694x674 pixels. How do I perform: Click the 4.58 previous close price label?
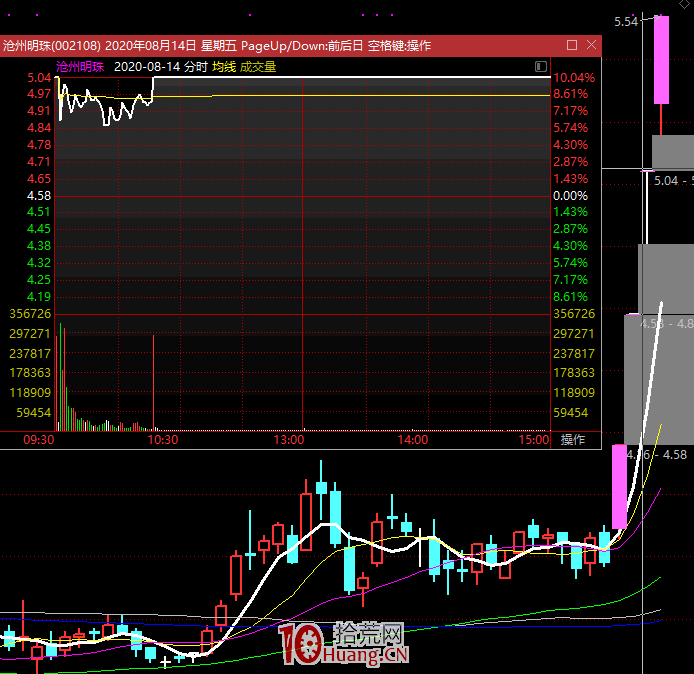[x=39, y=196]
